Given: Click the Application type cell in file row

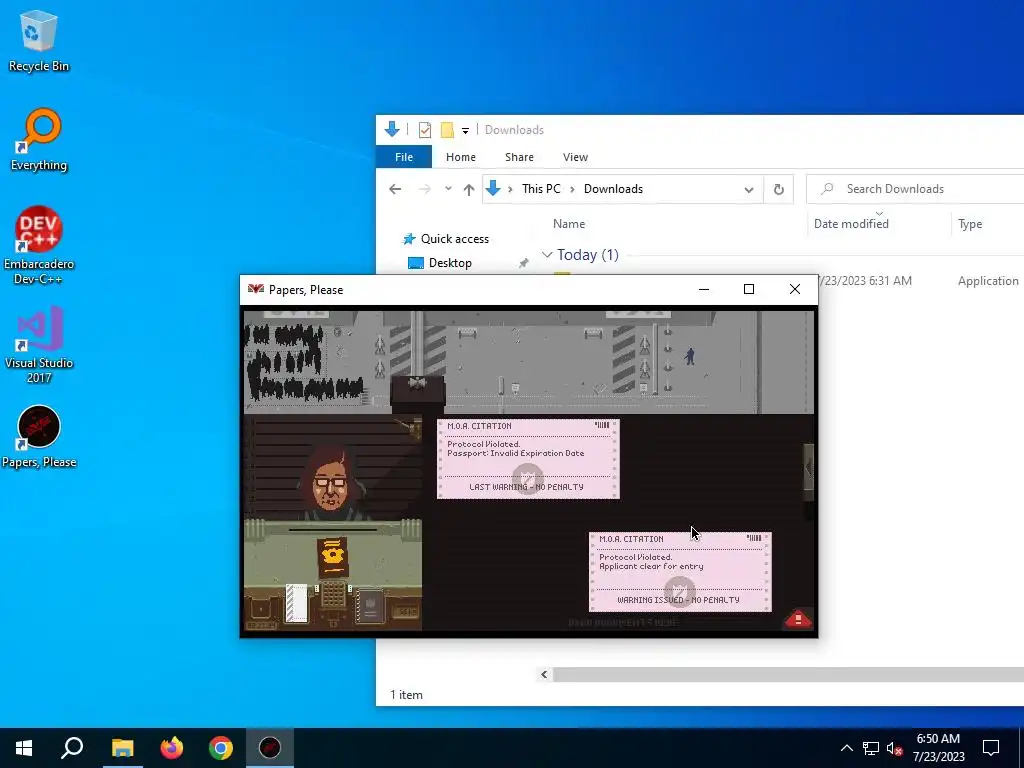Looking at the screenshot, I should click(987, 281).
